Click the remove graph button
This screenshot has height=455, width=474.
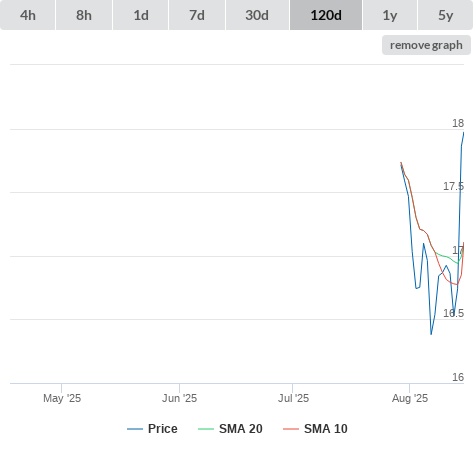point(426,45)
